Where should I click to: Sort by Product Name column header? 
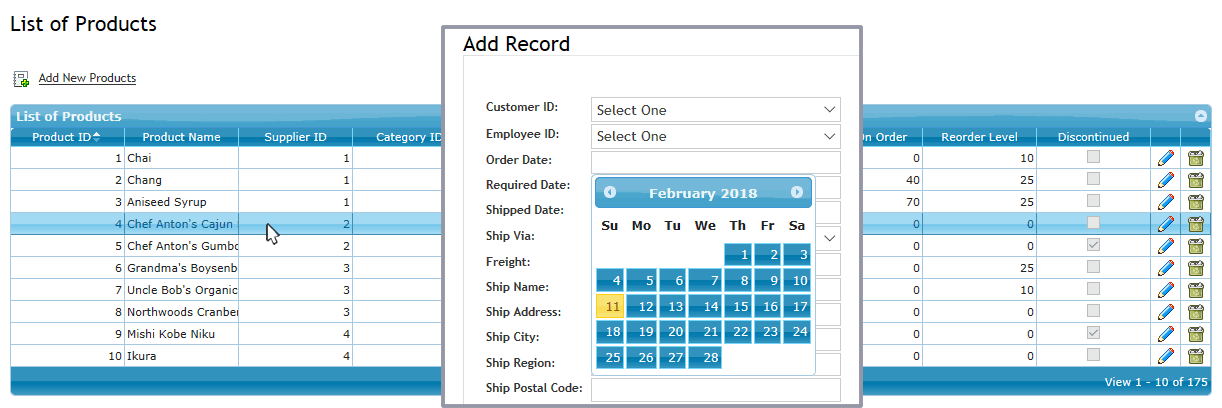click(181, 137)
